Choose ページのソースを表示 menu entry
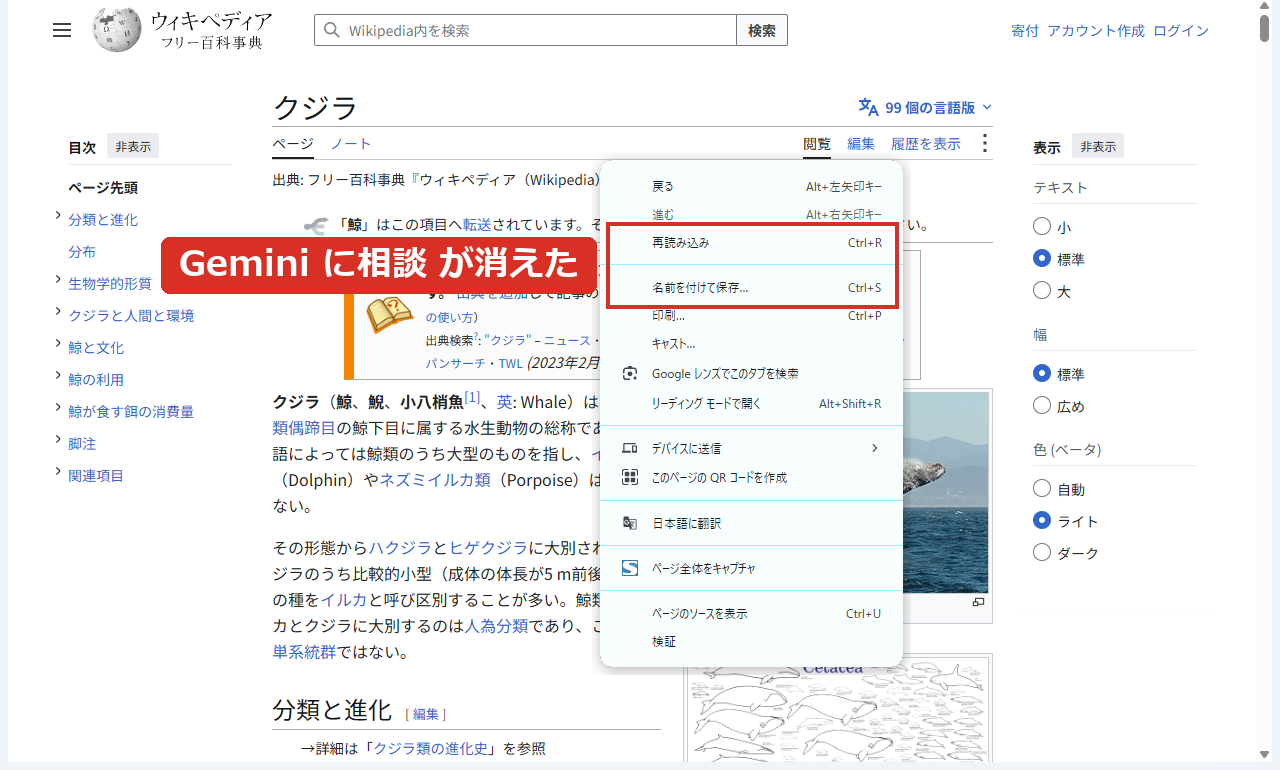Viewport: 1280px width, 770px height. click(751, 614)
